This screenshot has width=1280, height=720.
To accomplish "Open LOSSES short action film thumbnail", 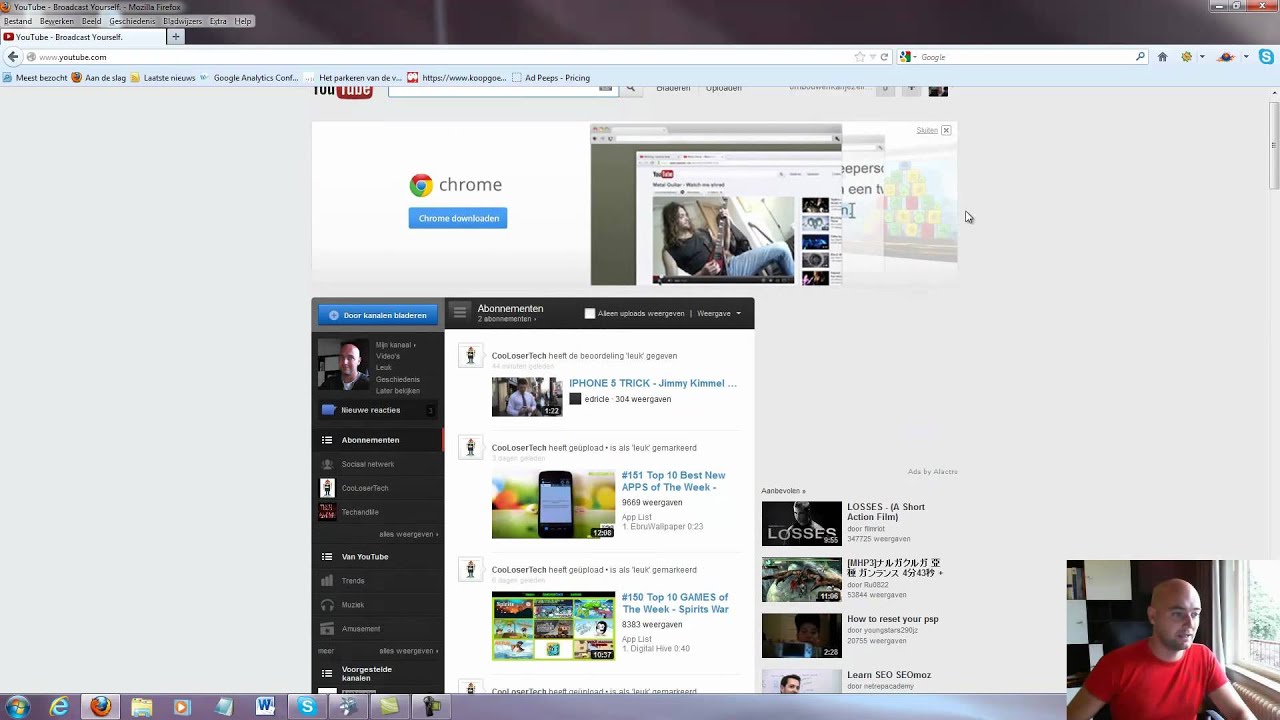I will 802,523.
